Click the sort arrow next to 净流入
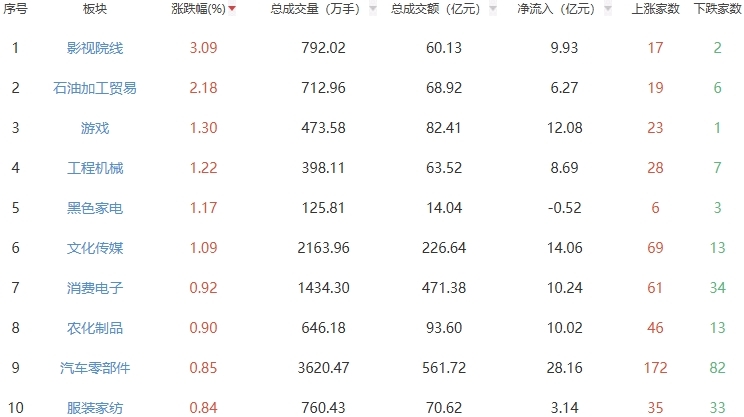The width and height of the screenshot is (744, 417). click(607, 9)
